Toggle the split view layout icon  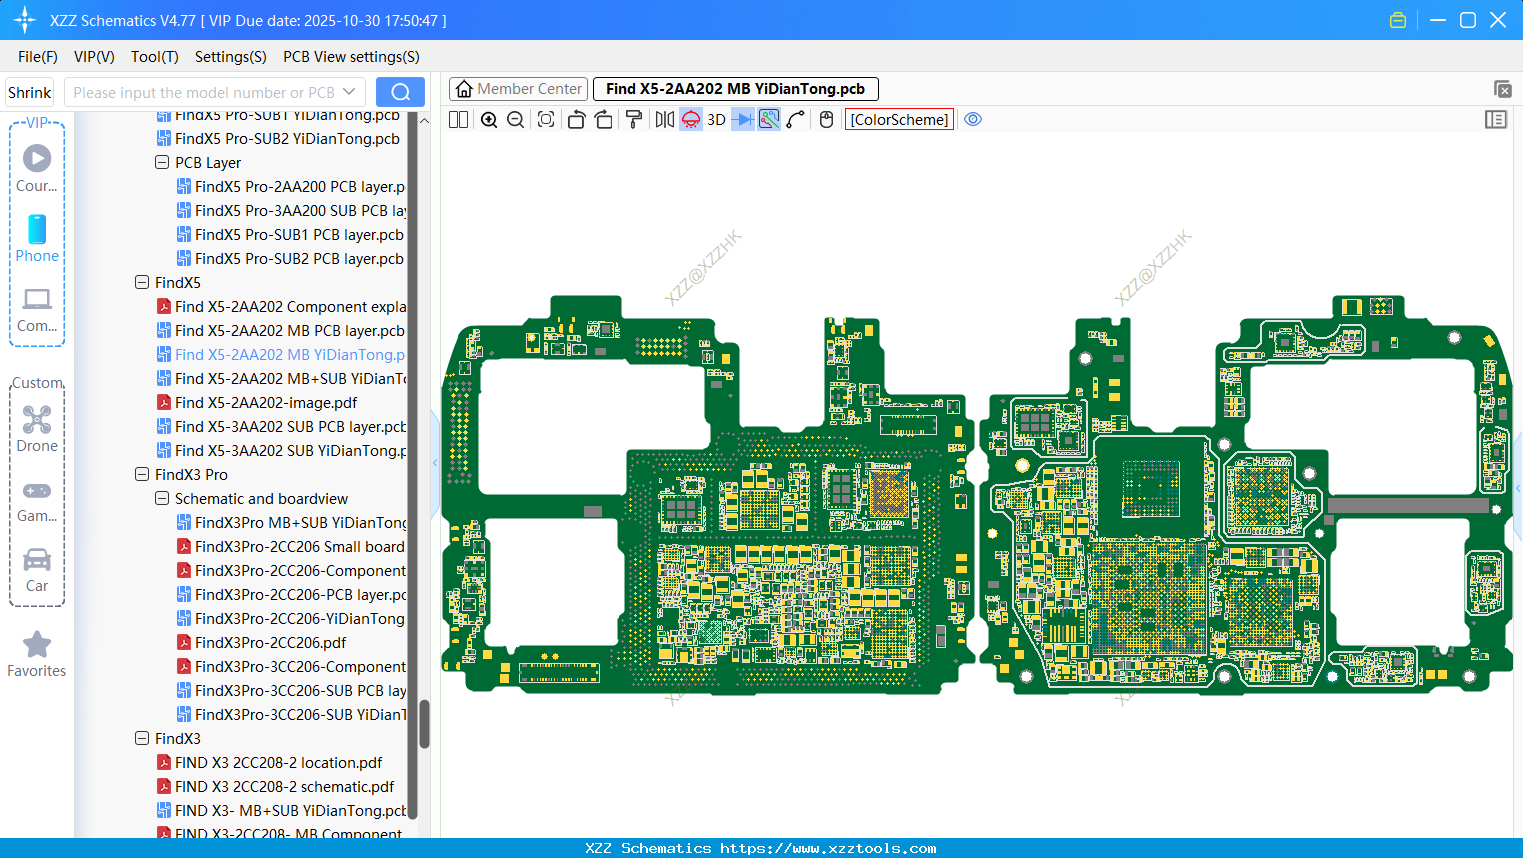tap(459, 120)
